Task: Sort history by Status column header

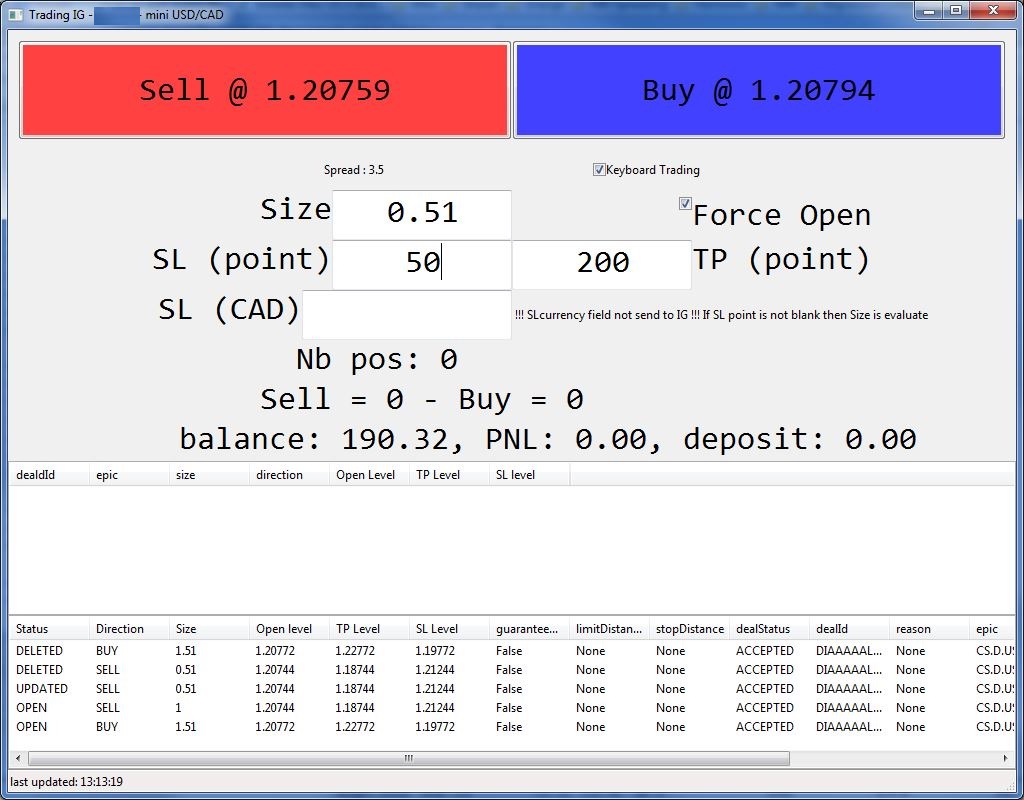Action: point(49,629)
